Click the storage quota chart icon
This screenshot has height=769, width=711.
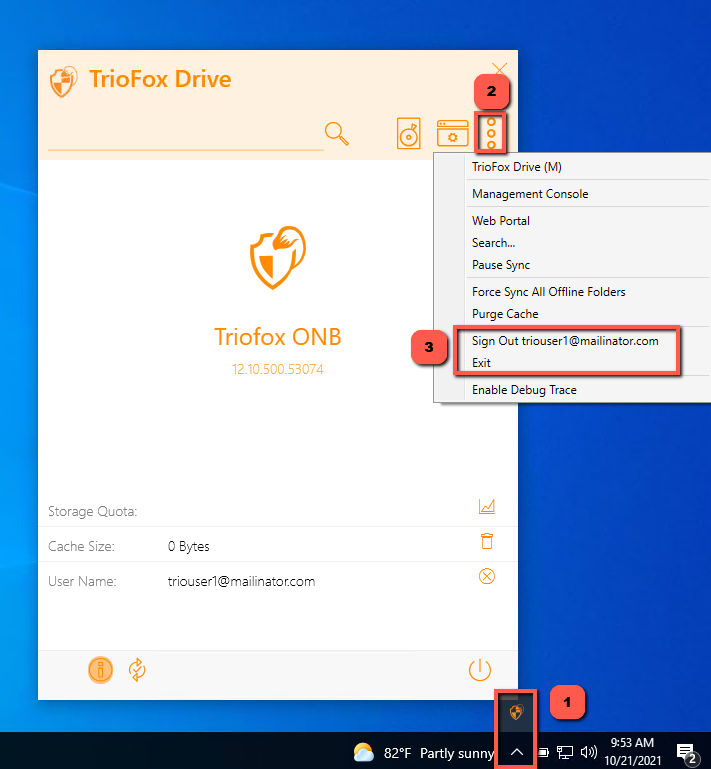pyautogui.click(x=486, y=507)
